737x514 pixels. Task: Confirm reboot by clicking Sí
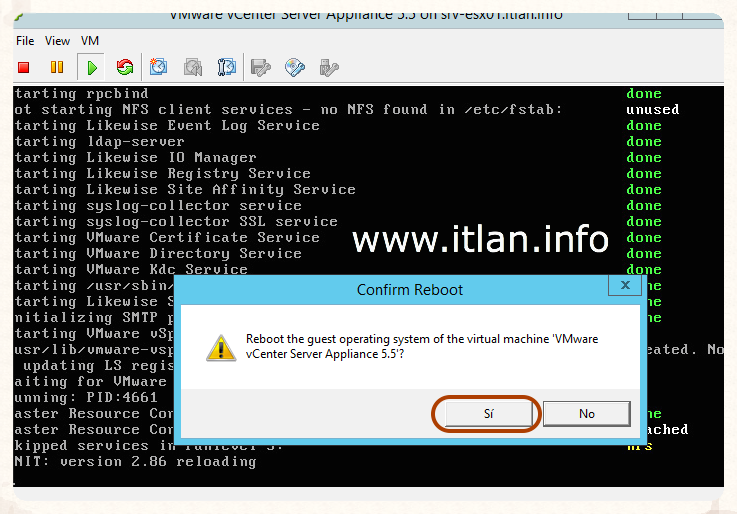(488, 413)
